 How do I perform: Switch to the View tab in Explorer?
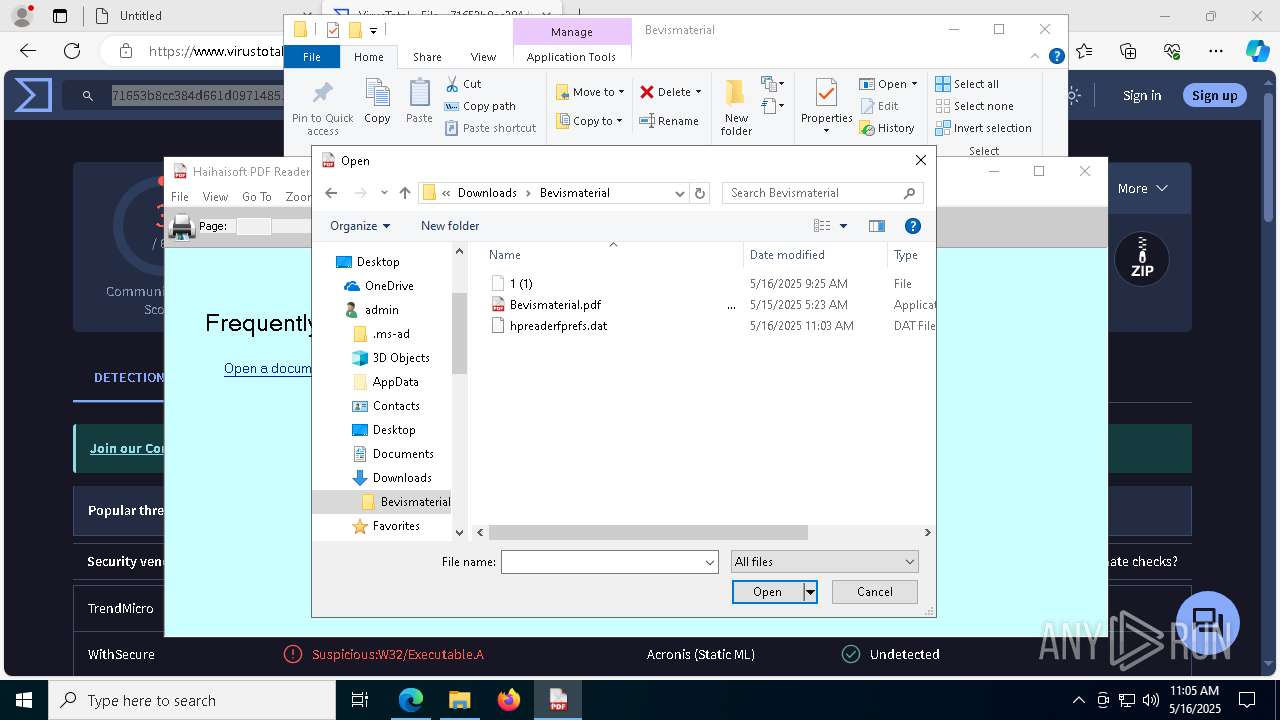pyautogui.click(x=483, y=57)
